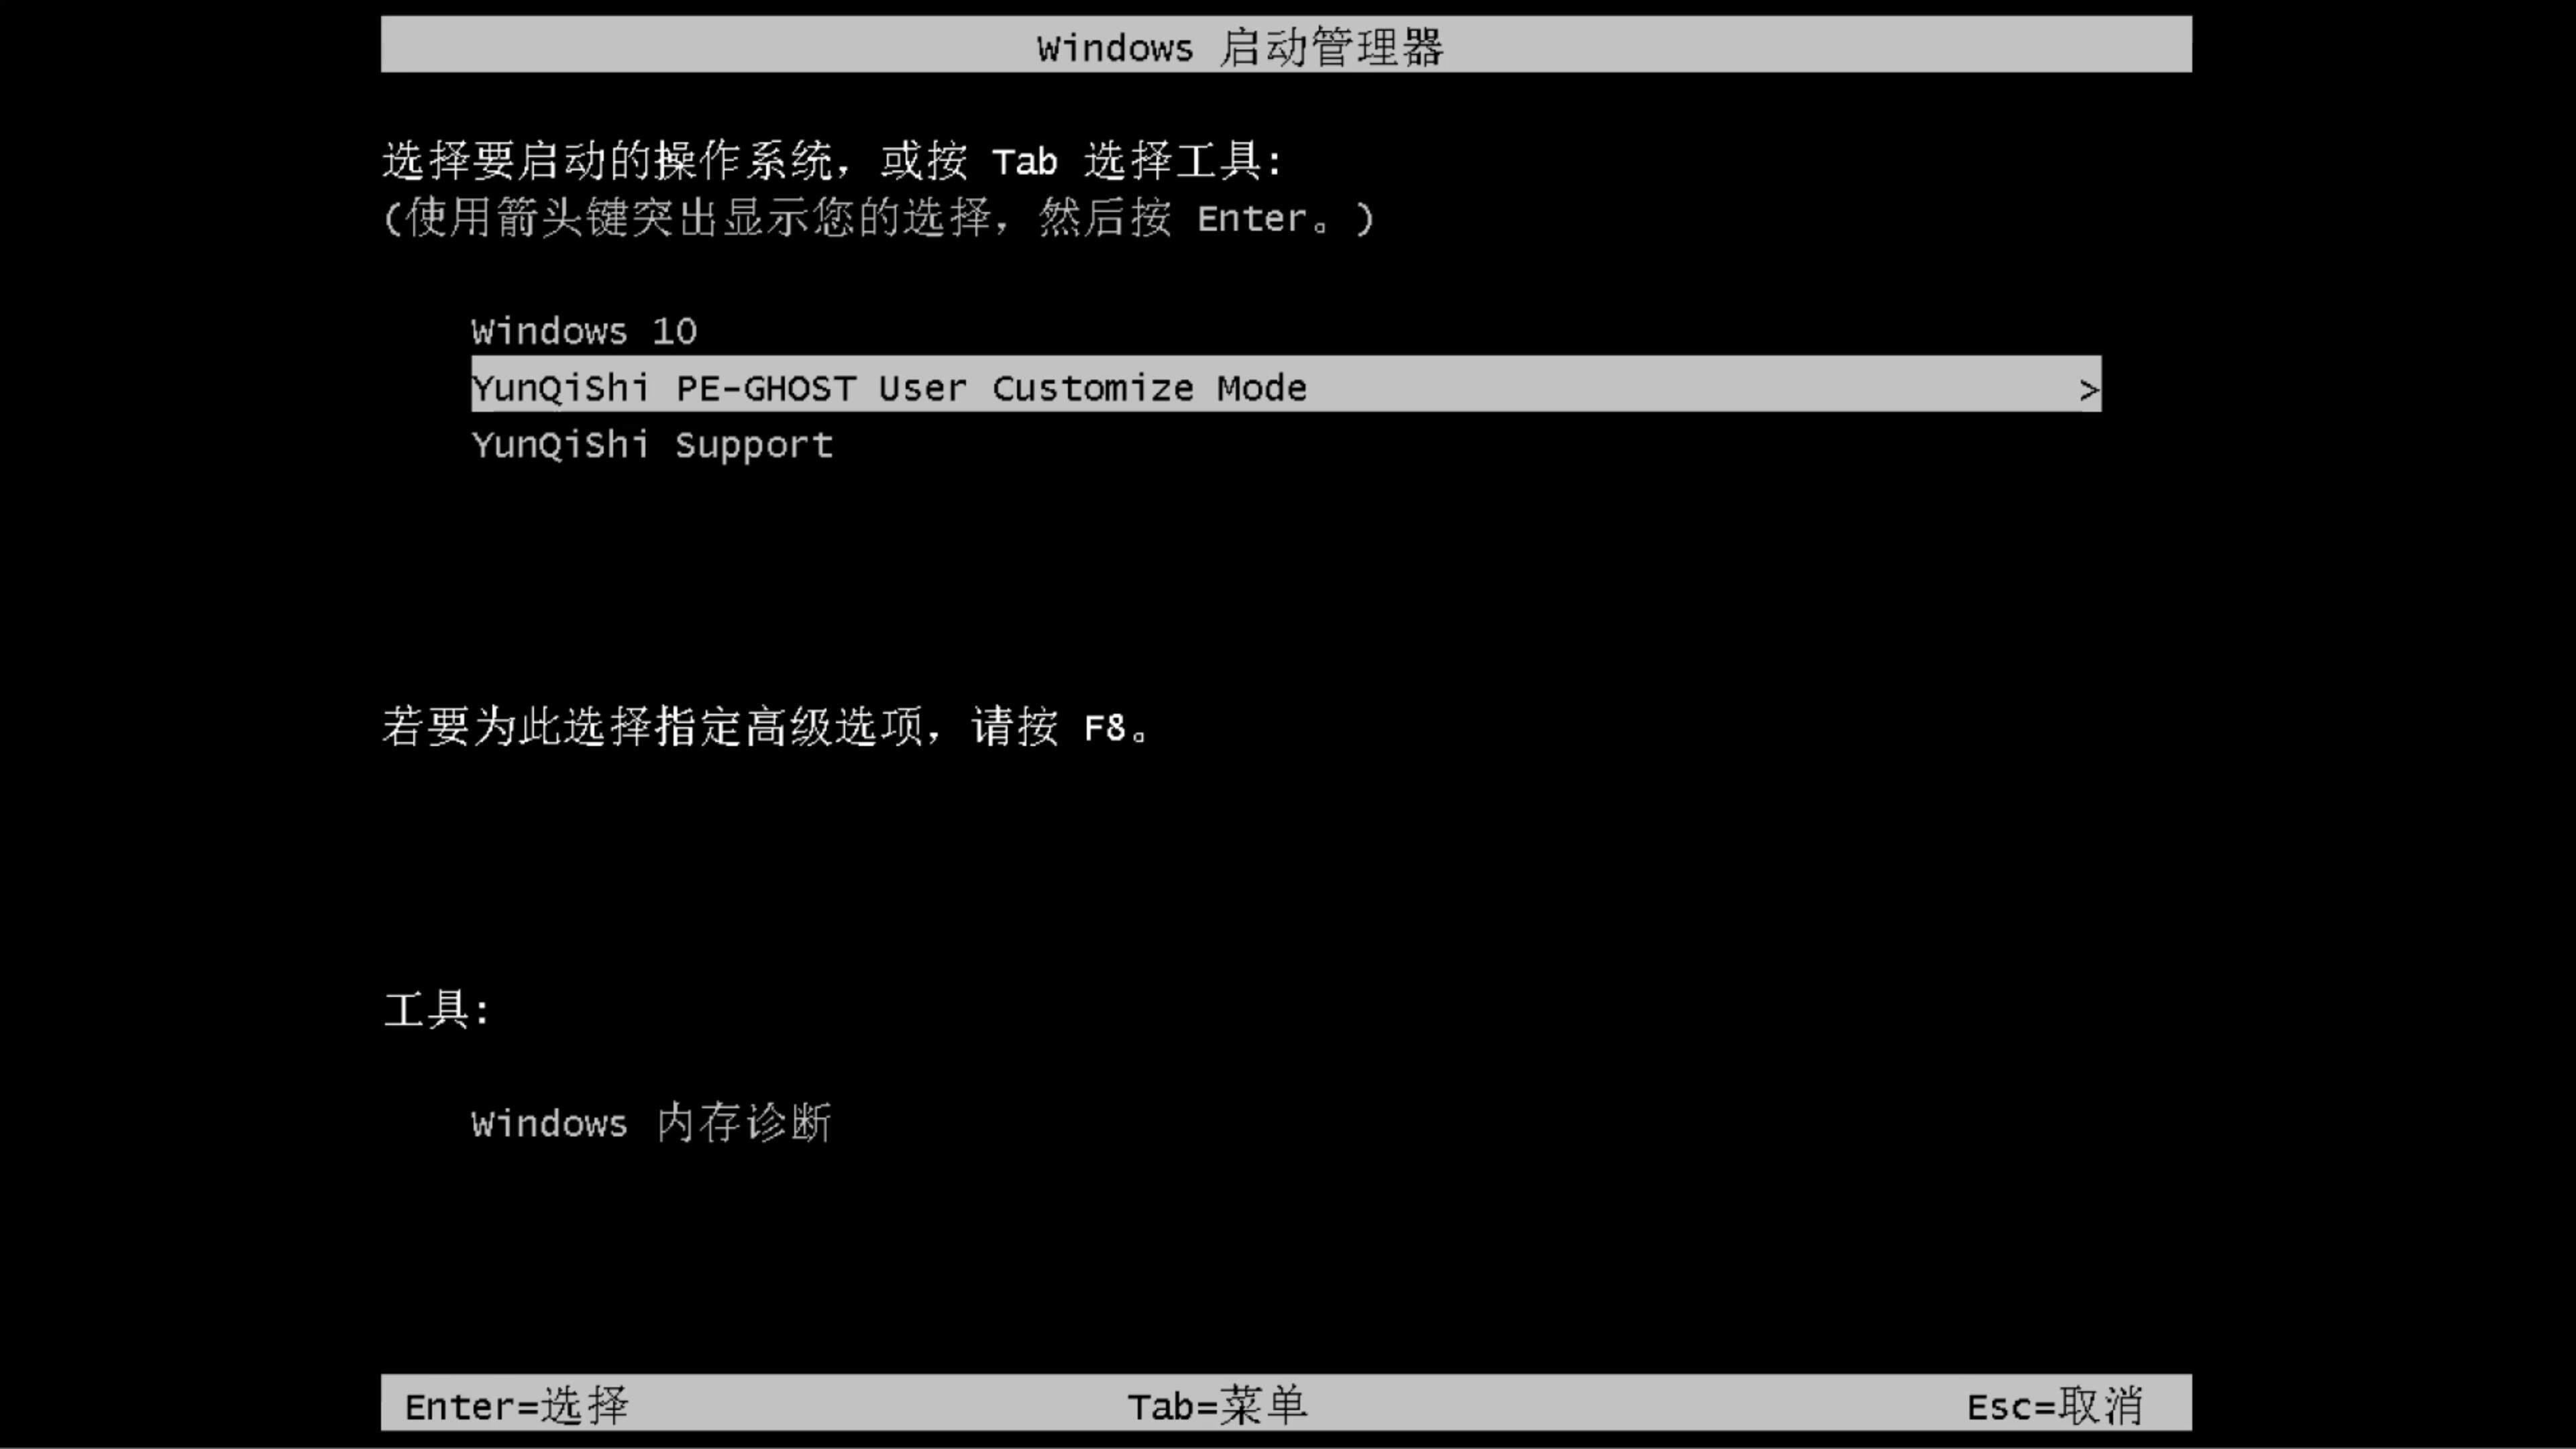This screenshot has width=2576, height=1449.
Task: Select Windows 10 boot option
Action: (584, 331)
